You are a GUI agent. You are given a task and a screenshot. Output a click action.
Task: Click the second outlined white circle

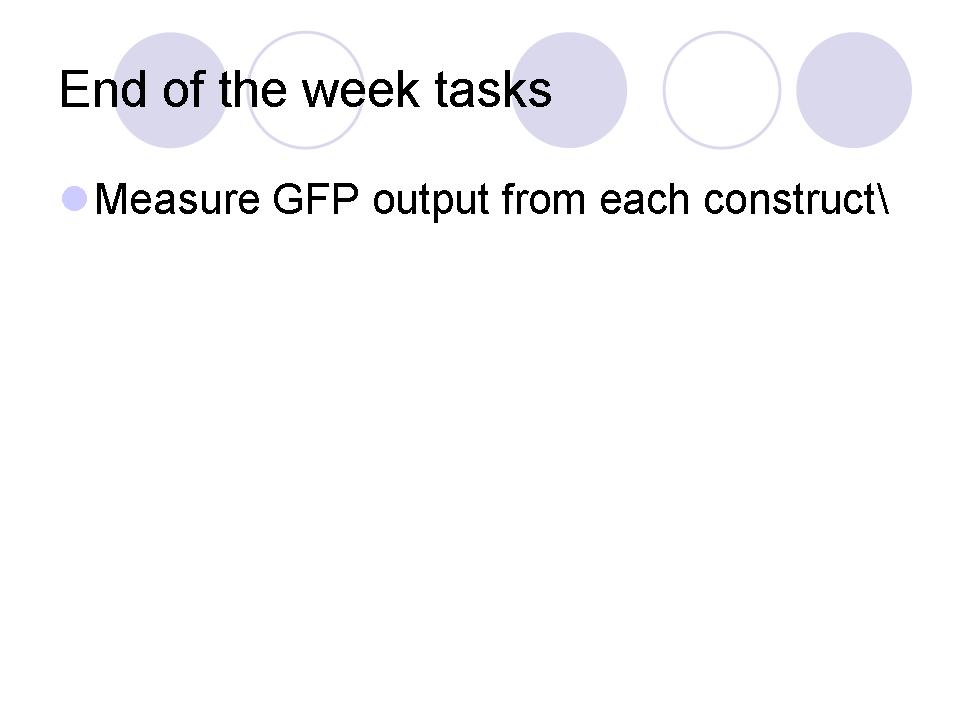[721, 90]
